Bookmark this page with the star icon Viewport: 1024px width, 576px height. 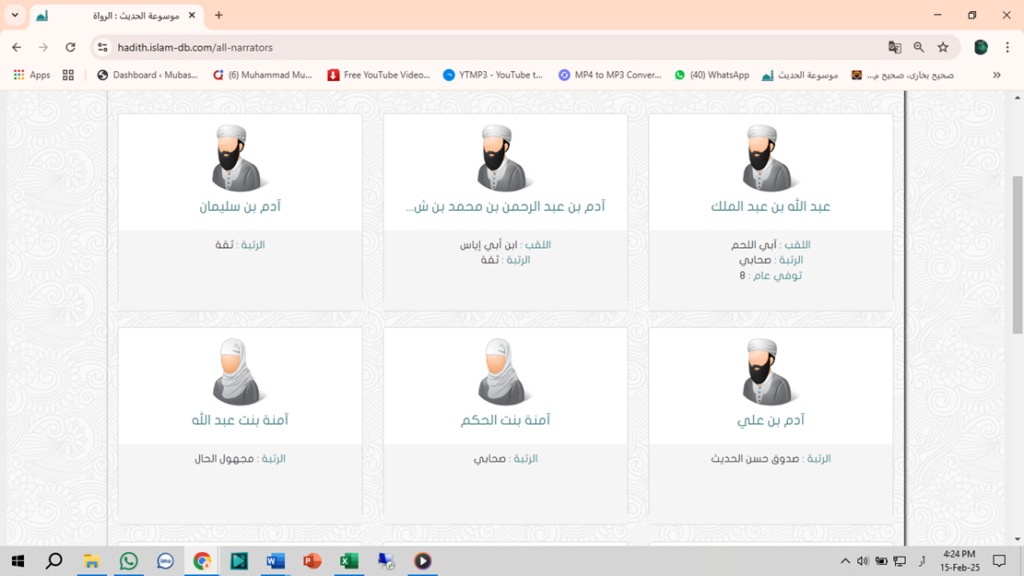click(x=943, y=47)
